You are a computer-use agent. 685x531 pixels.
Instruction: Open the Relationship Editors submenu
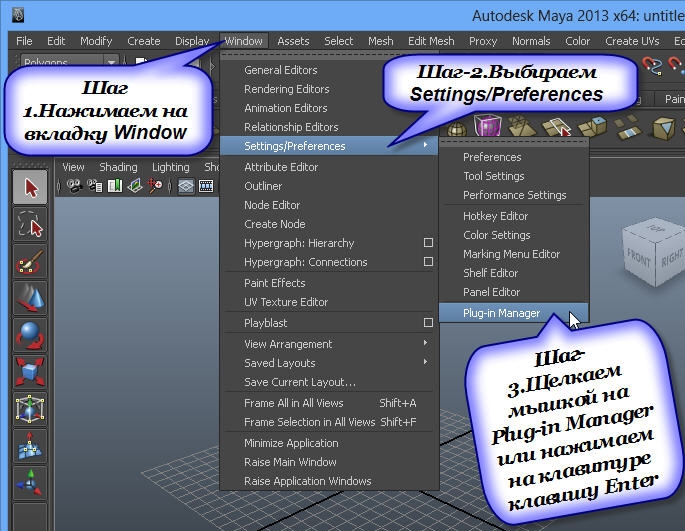click(x=291, y=127)
